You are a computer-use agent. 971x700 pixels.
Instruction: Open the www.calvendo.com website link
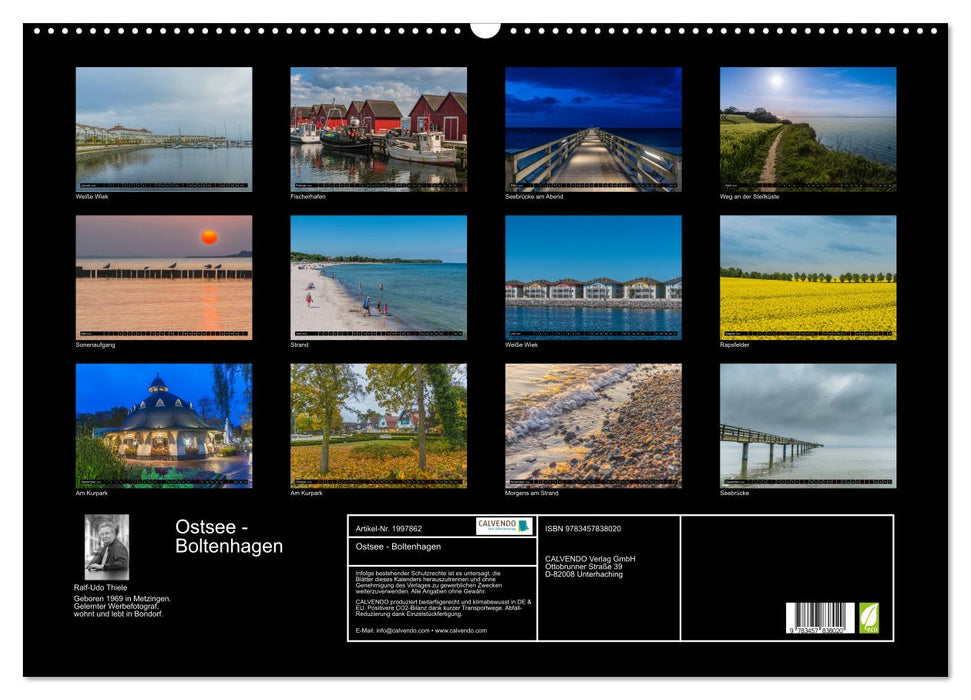click(462, 631)
